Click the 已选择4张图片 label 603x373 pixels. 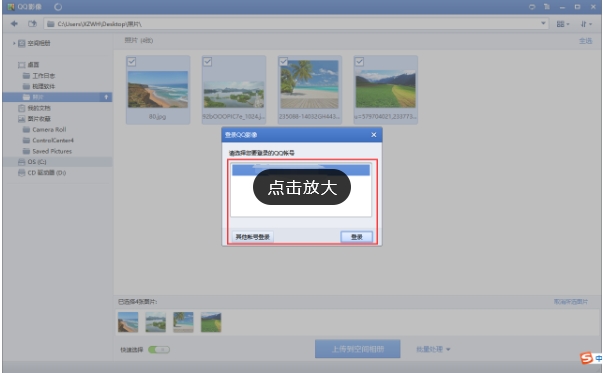[x=137, y=301]
